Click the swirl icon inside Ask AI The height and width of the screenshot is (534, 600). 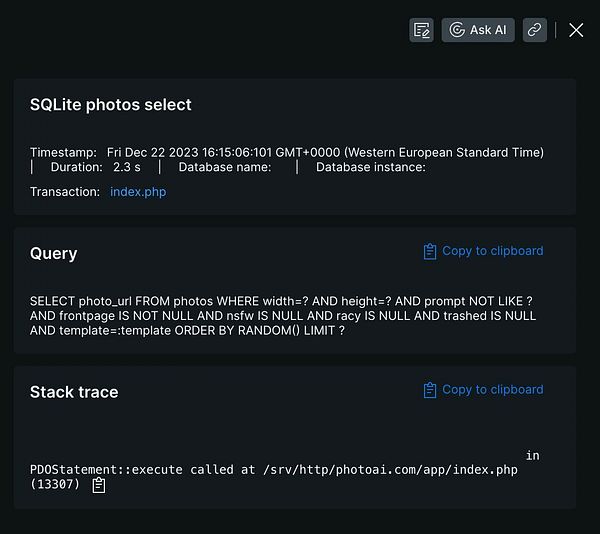click(457, 30)
